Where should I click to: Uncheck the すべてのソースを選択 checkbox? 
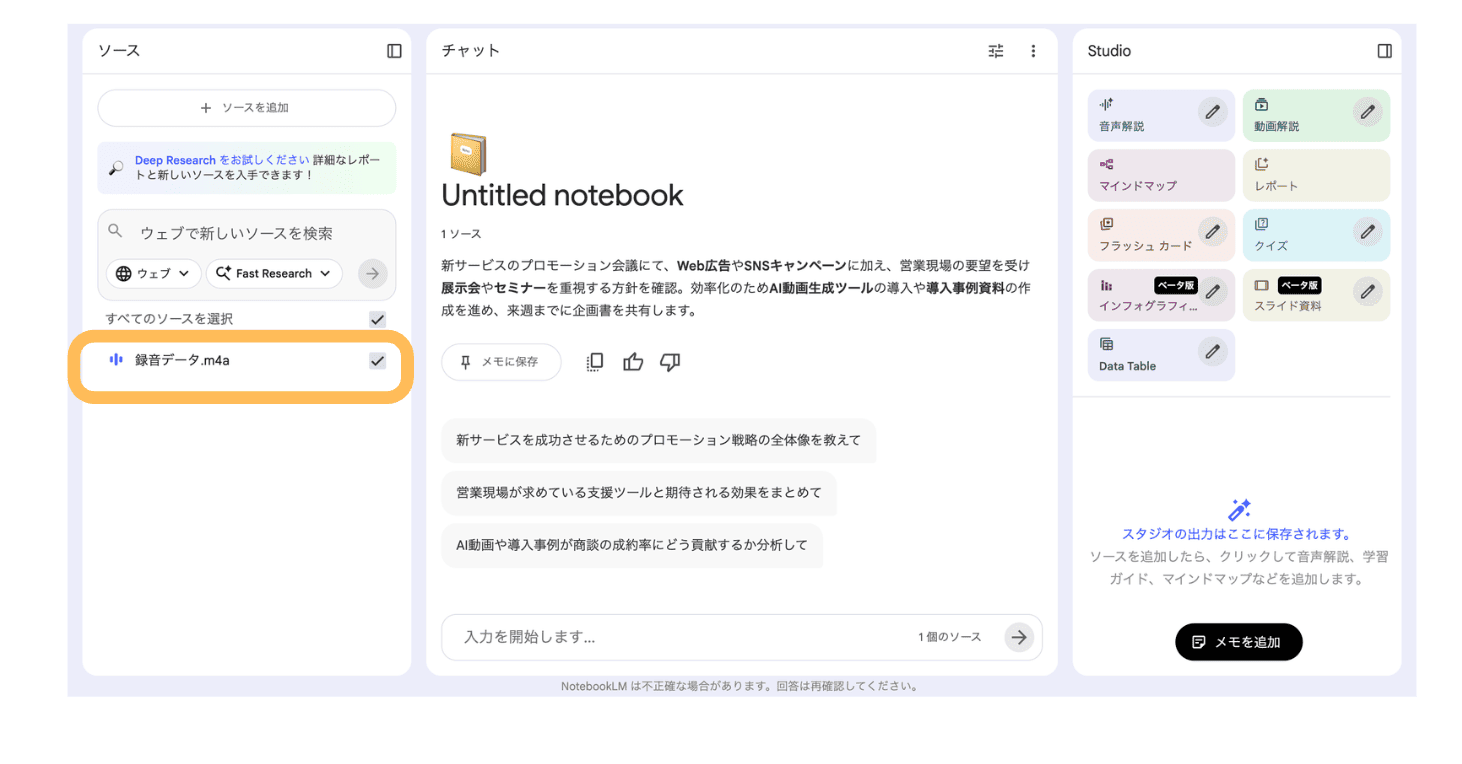click(377, 319)
